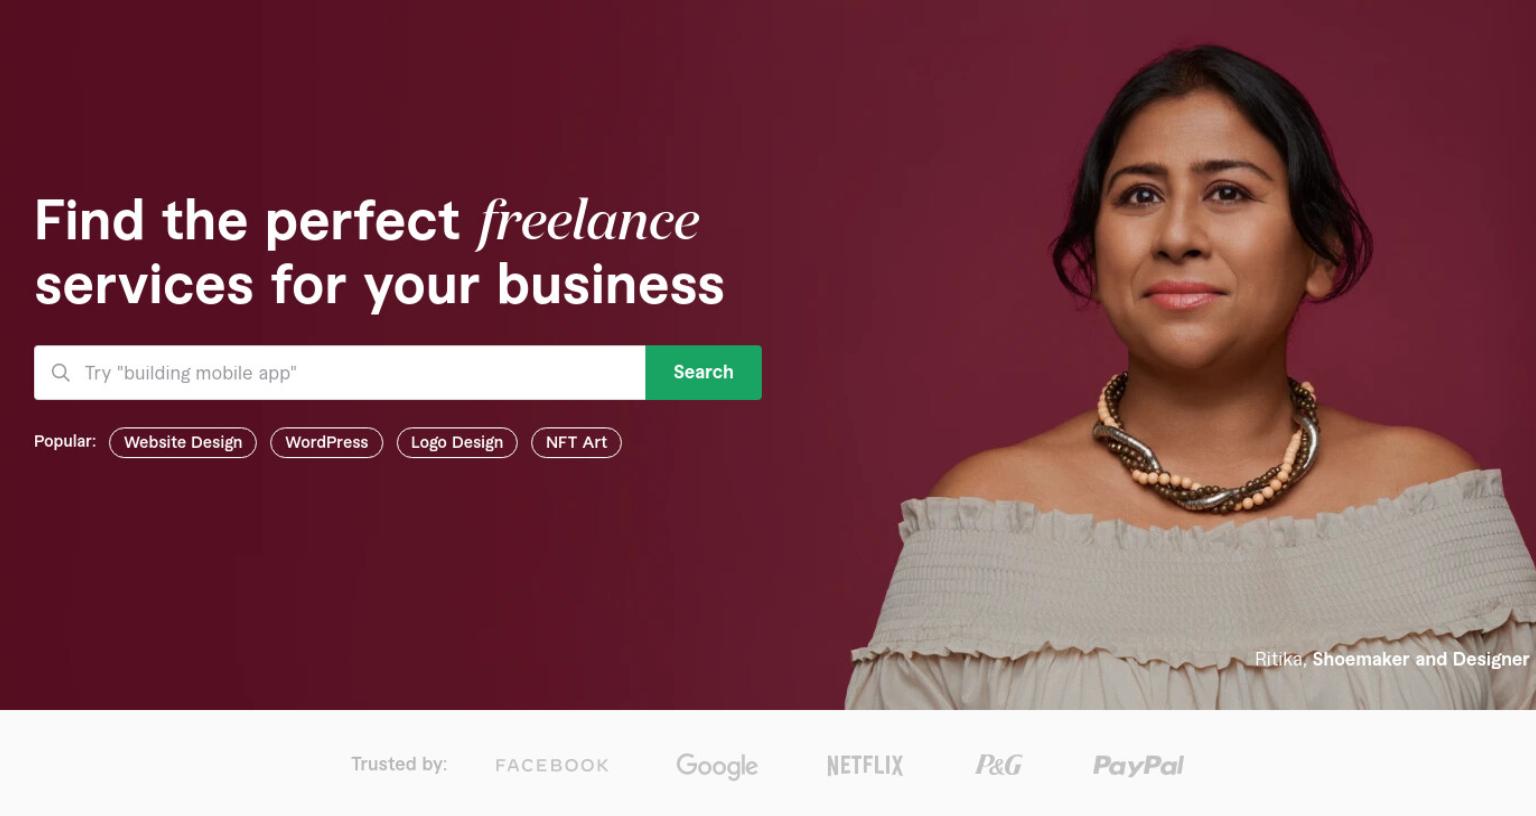Choose the NFT Art popular tag

576,442
